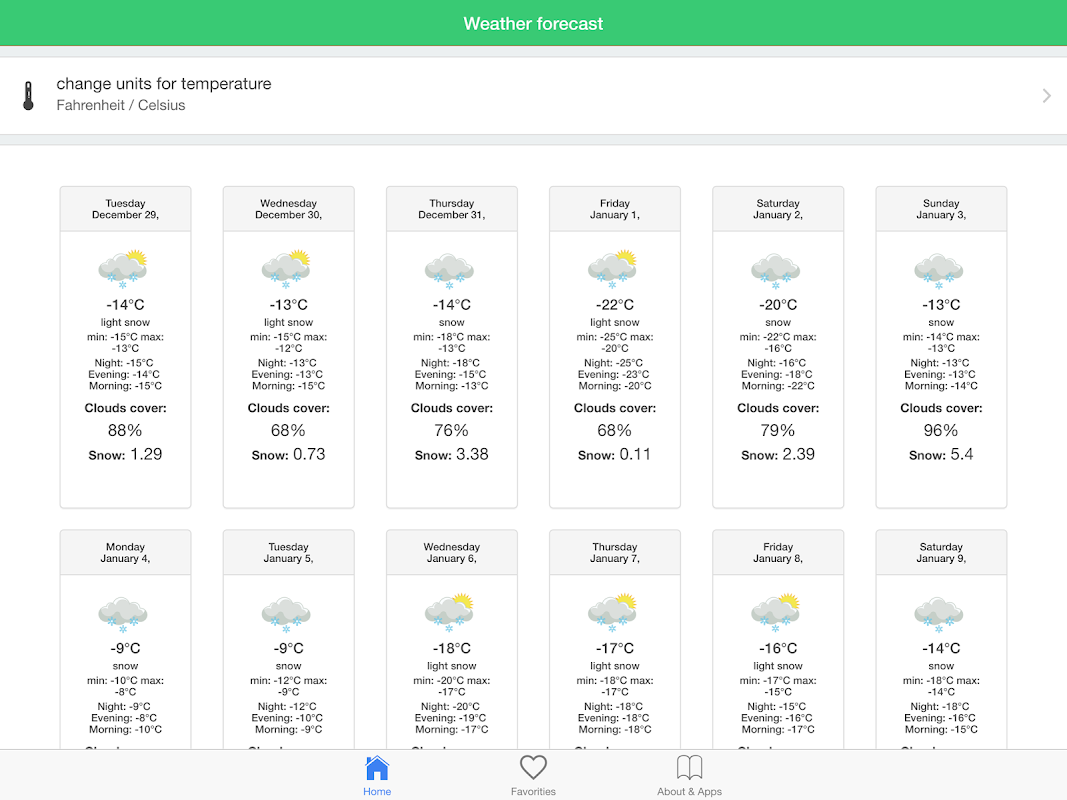Select the Monday January 4 card header
The image size is (1067, 800).
tap(125, 552)
